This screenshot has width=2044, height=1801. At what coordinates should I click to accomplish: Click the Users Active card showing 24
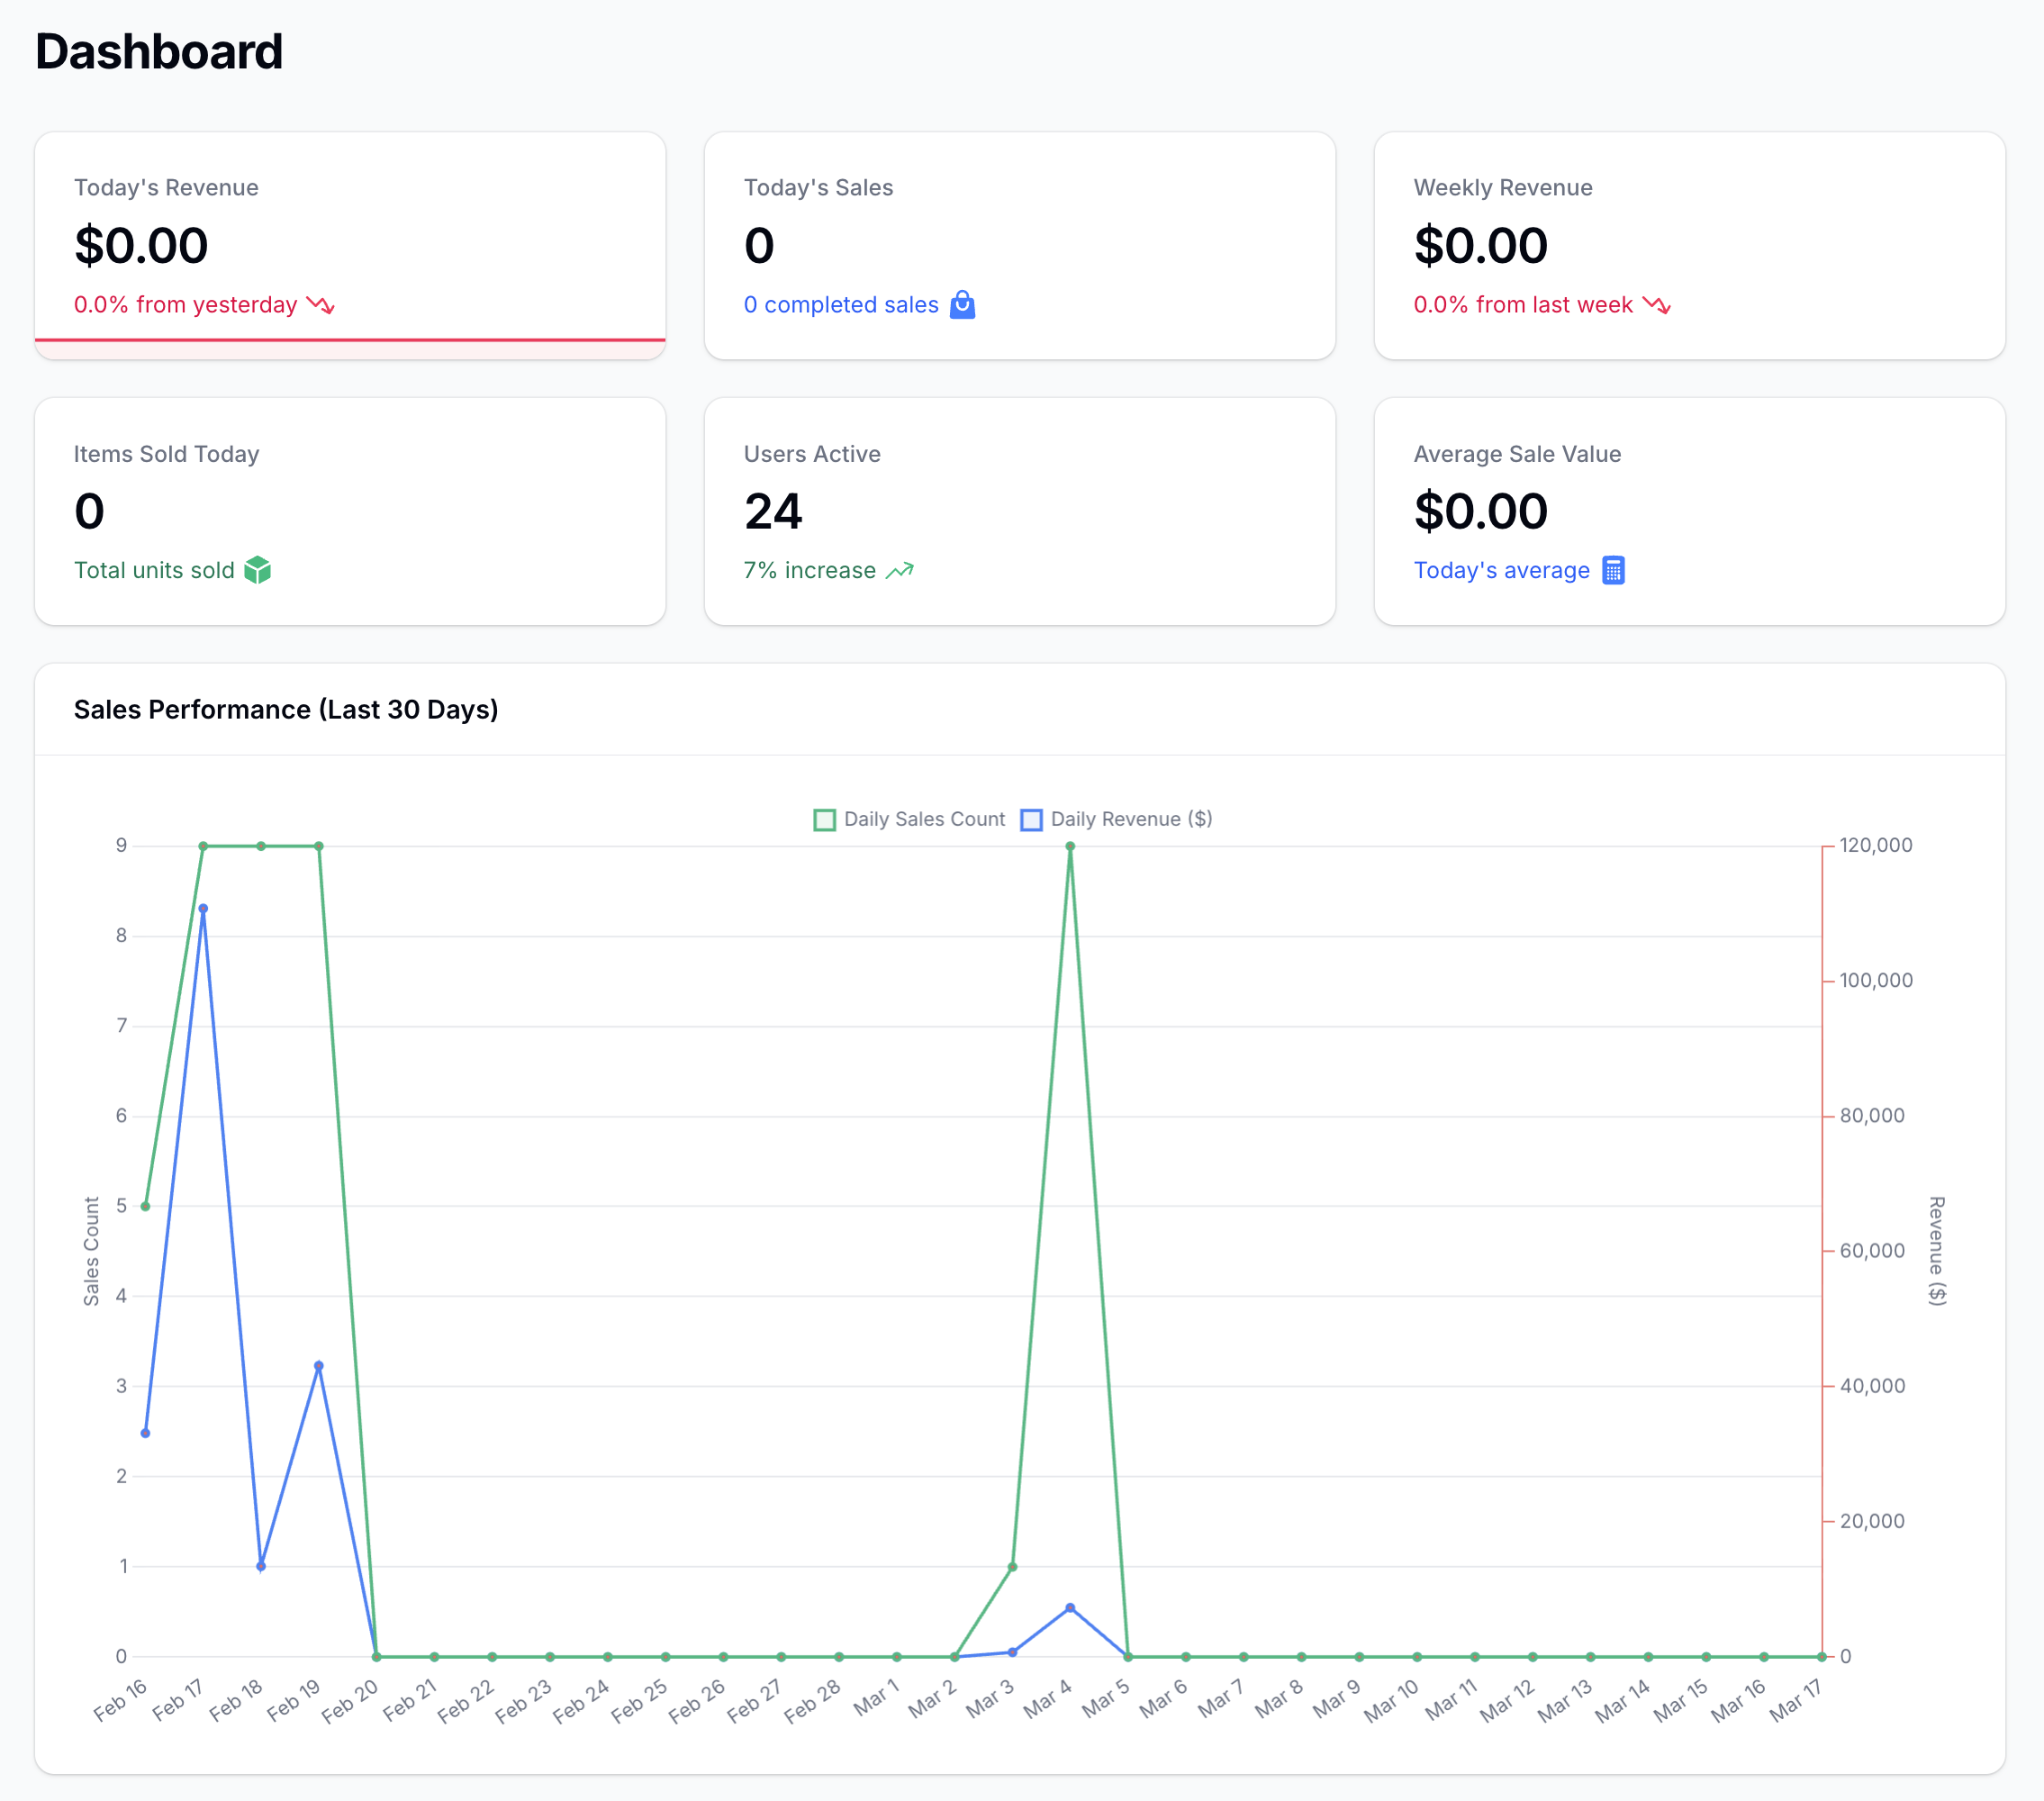pos(773,512)
